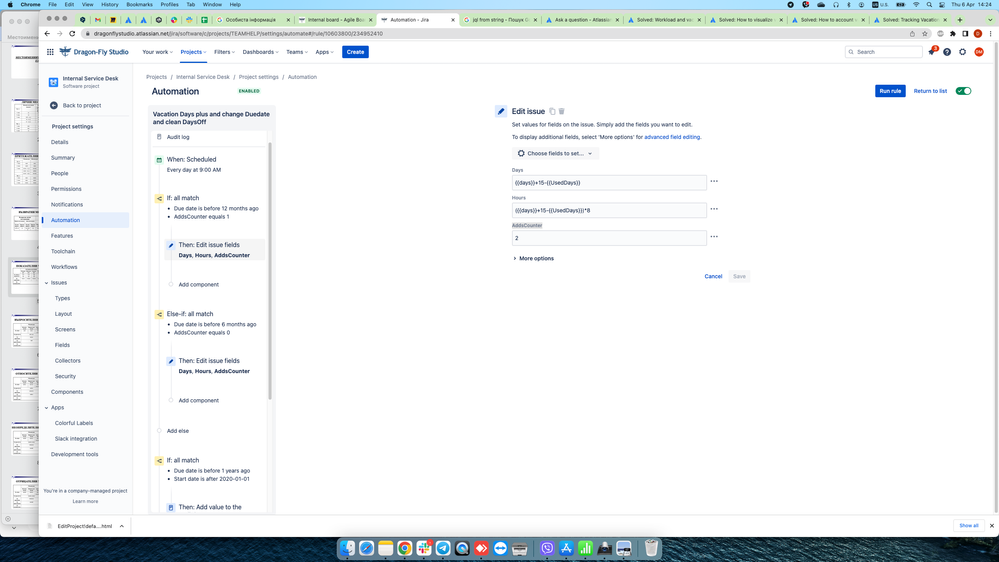Image resolution: width=999 pixels, height=562 pixels.
Task: Expand the downloaded file options chevron
Action: coord(122,526)
